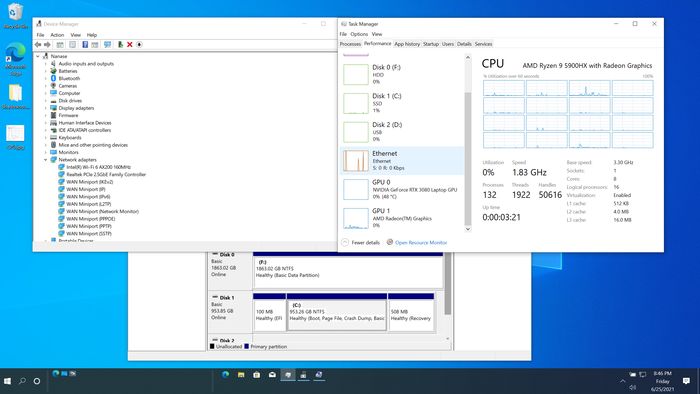
Task: Open the Help menu in Device Manager
Action: pos(92,35)
